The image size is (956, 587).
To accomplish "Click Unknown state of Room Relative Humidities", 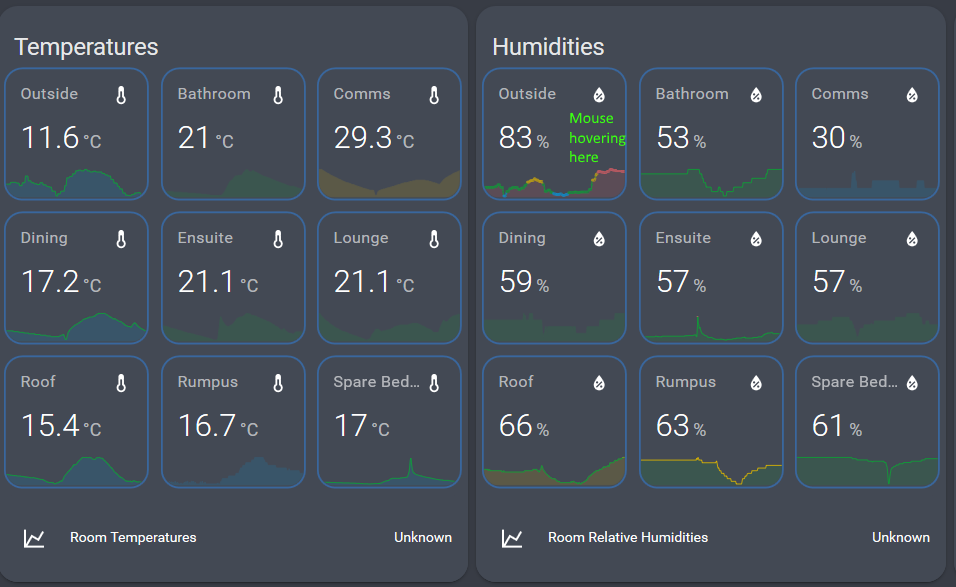I will coord(901,538).
